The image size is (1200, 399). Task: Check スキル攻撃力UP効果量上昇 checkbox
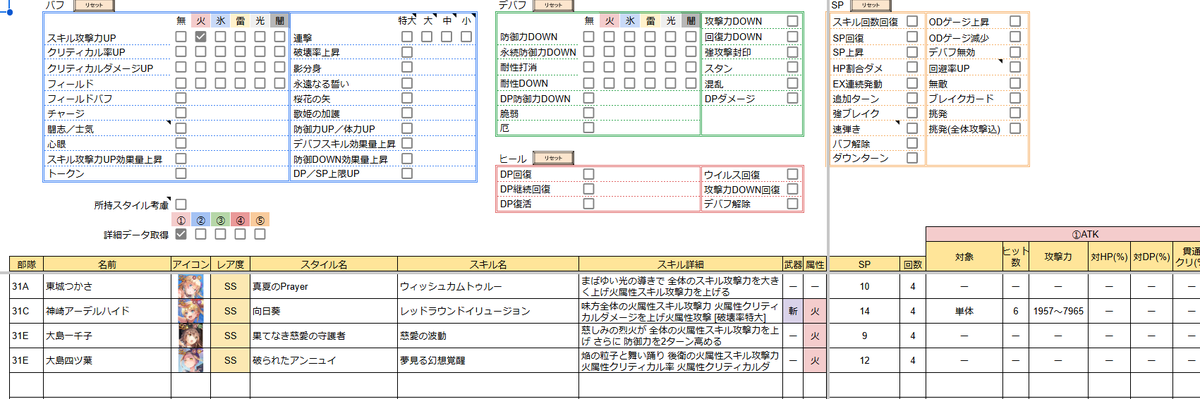click(181, 159)
